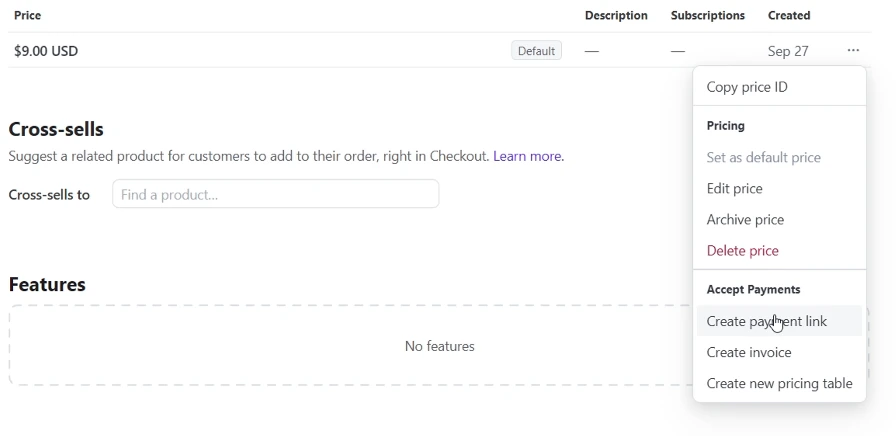Click the Sep 27 created date

click(x=788, y=51)
